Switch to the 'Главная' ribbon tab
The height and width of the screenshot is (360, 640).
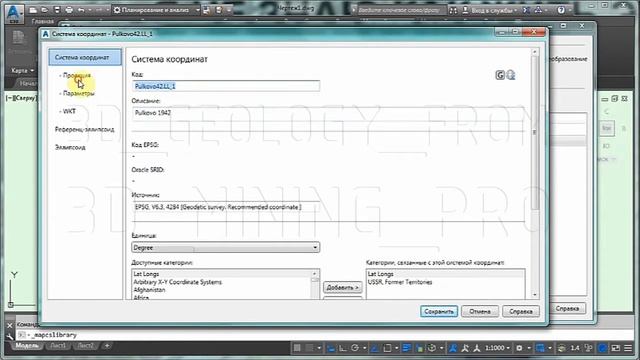pyautogui.click(x=42, y=21)
